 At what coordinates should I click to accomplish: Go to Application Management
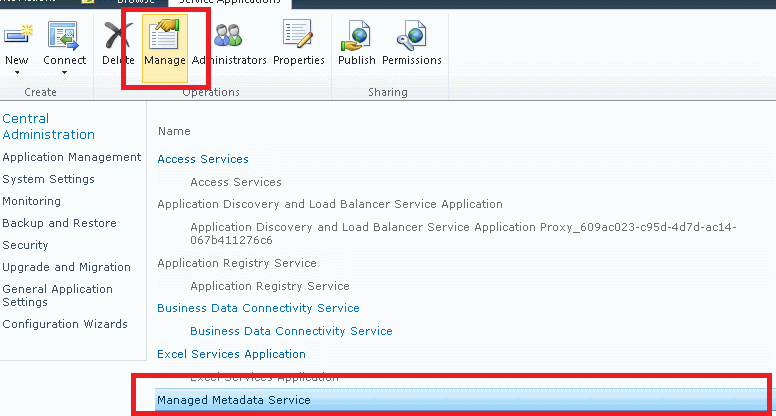point(72,157)
